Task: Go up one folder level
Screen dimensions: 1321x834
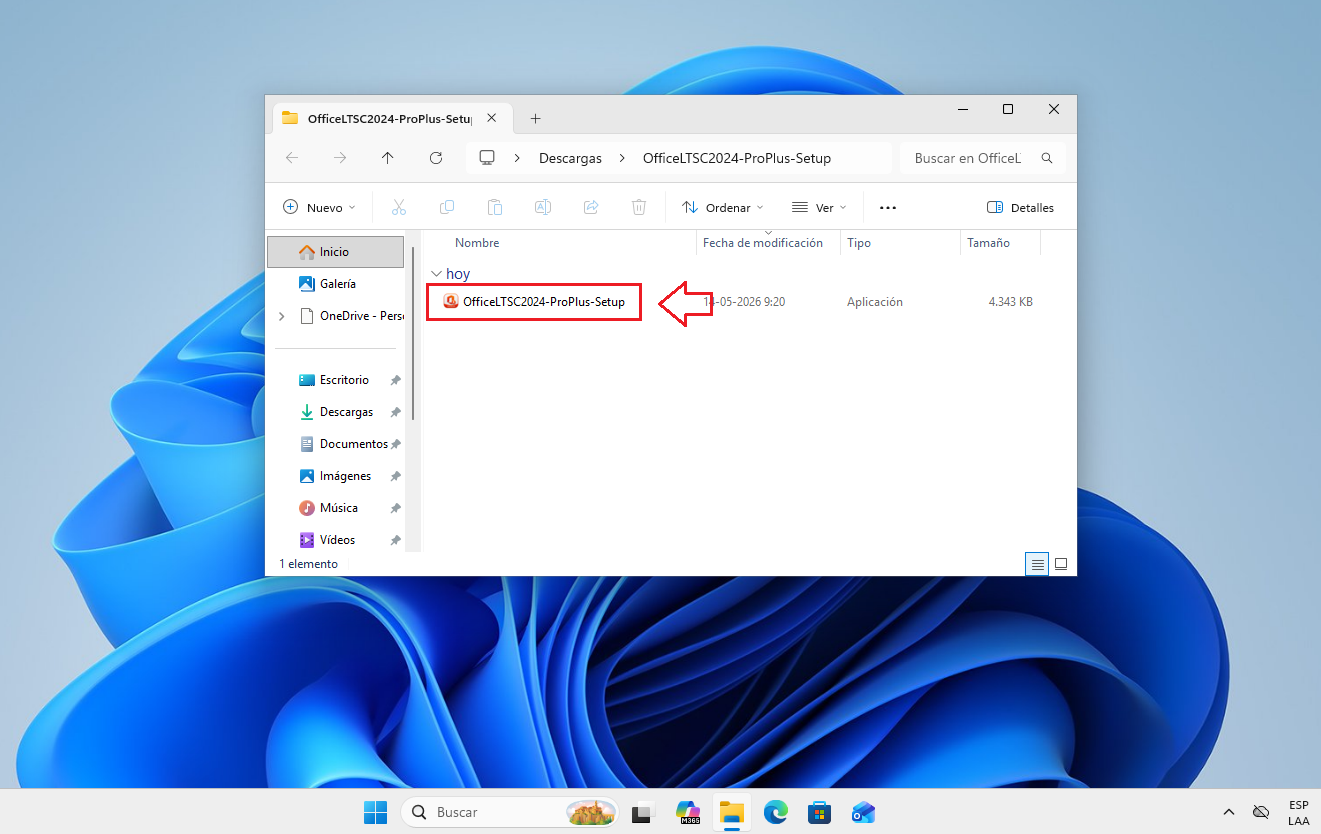Action: point(388,158)
